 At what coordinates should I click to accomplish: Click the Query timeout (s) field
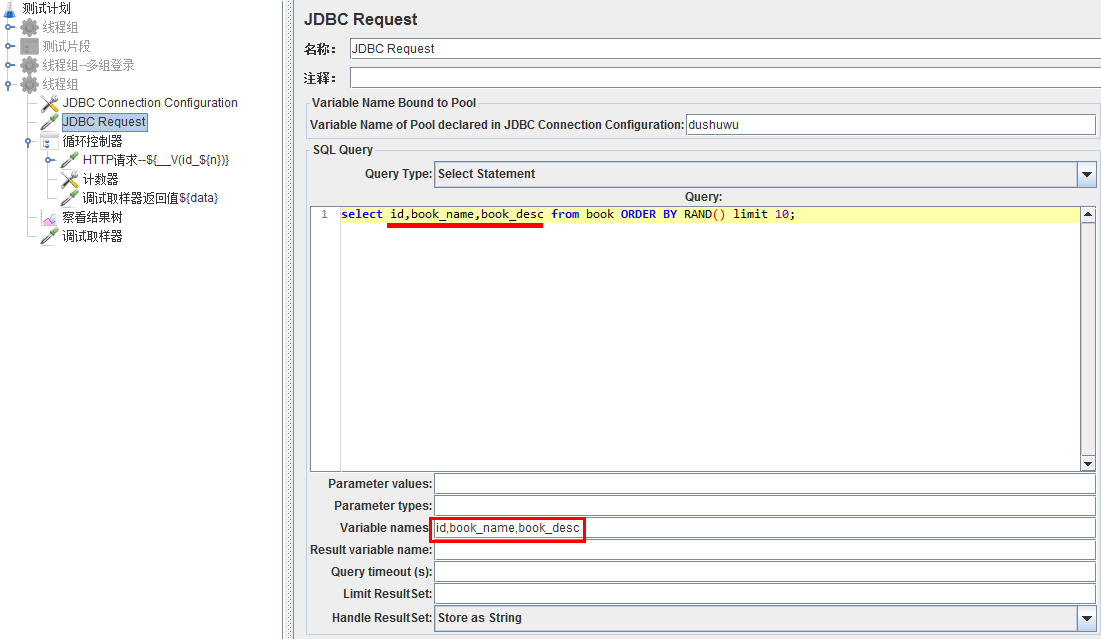coord(765,572)
